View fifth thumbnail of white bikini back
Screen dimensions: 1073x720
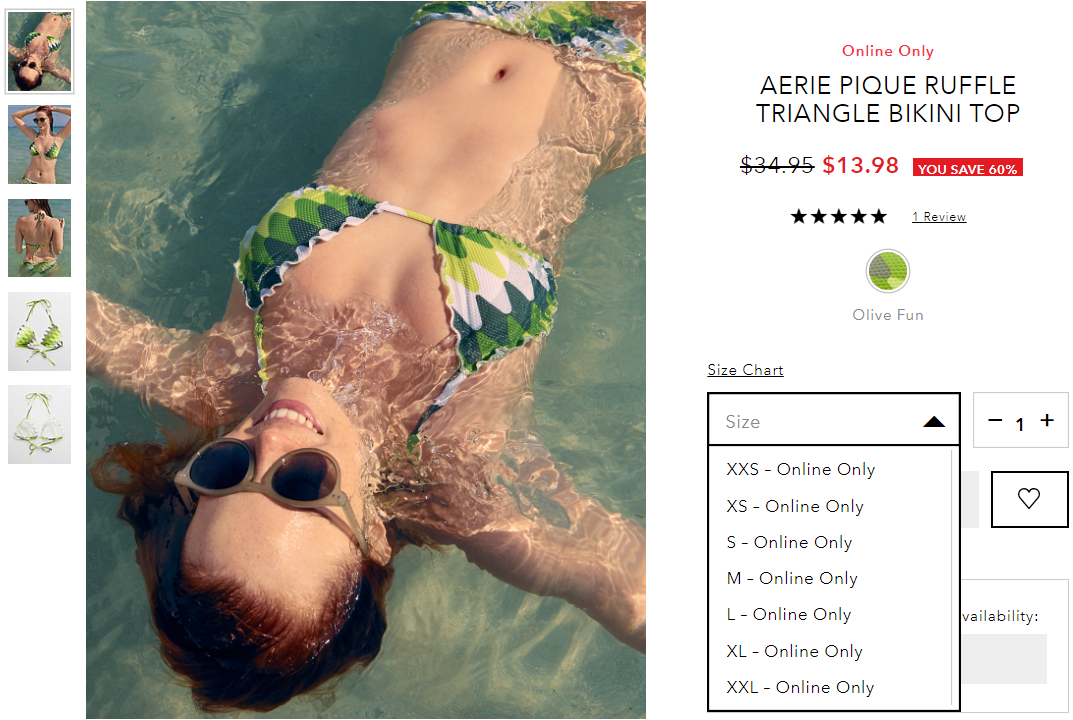[40, 424]
